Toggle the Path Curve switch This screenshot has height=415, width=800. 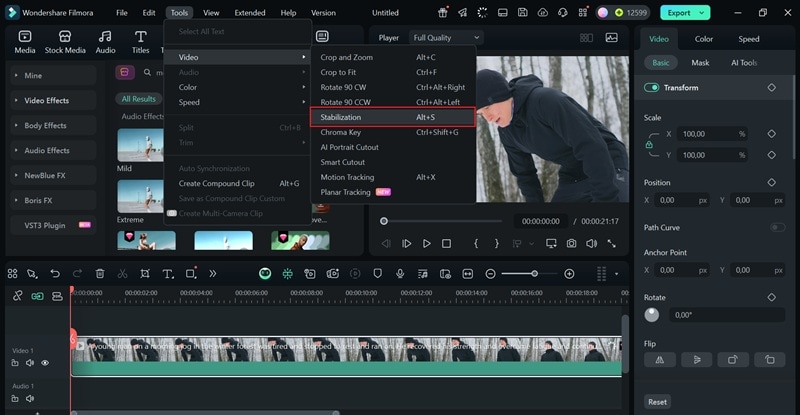(x=778, y=227)
